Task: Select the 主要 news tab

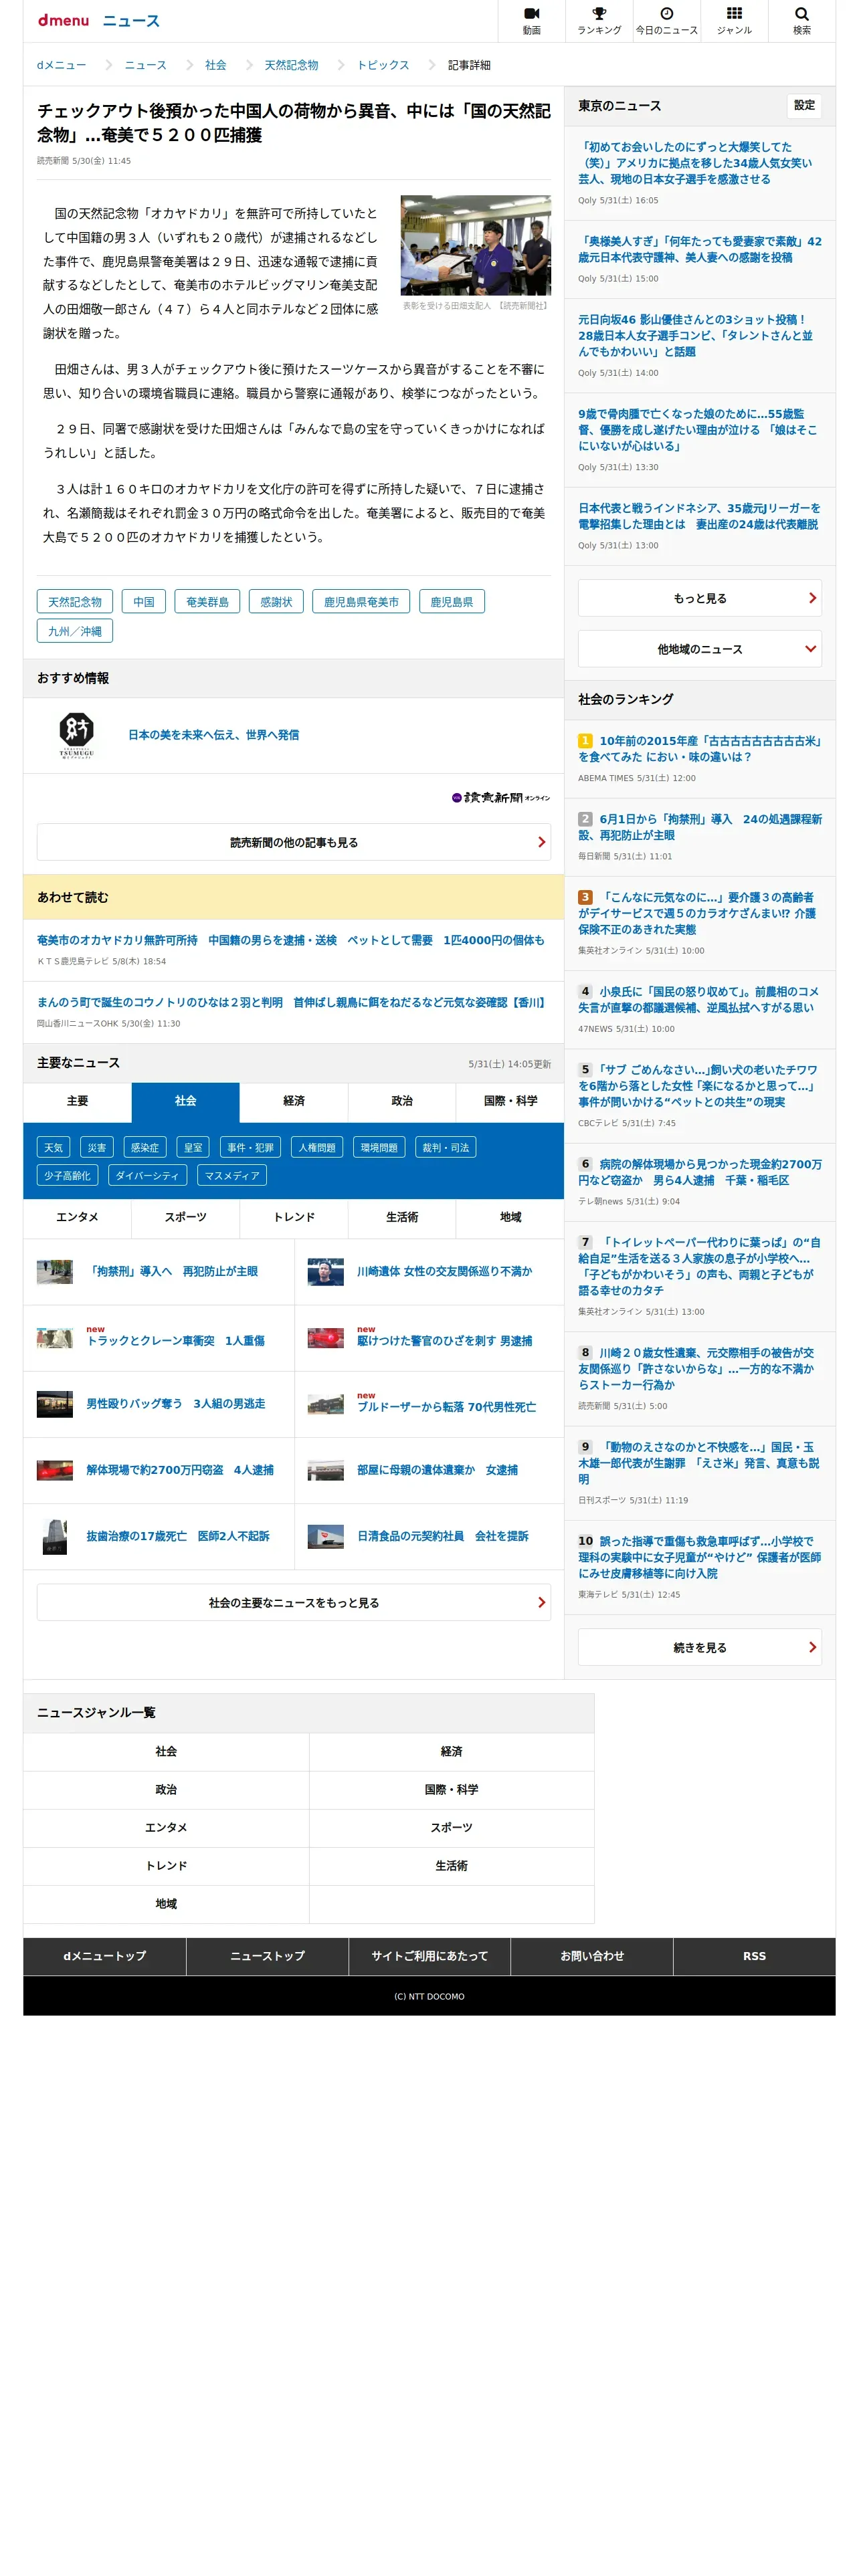Action: click(x=77, y=1101)
